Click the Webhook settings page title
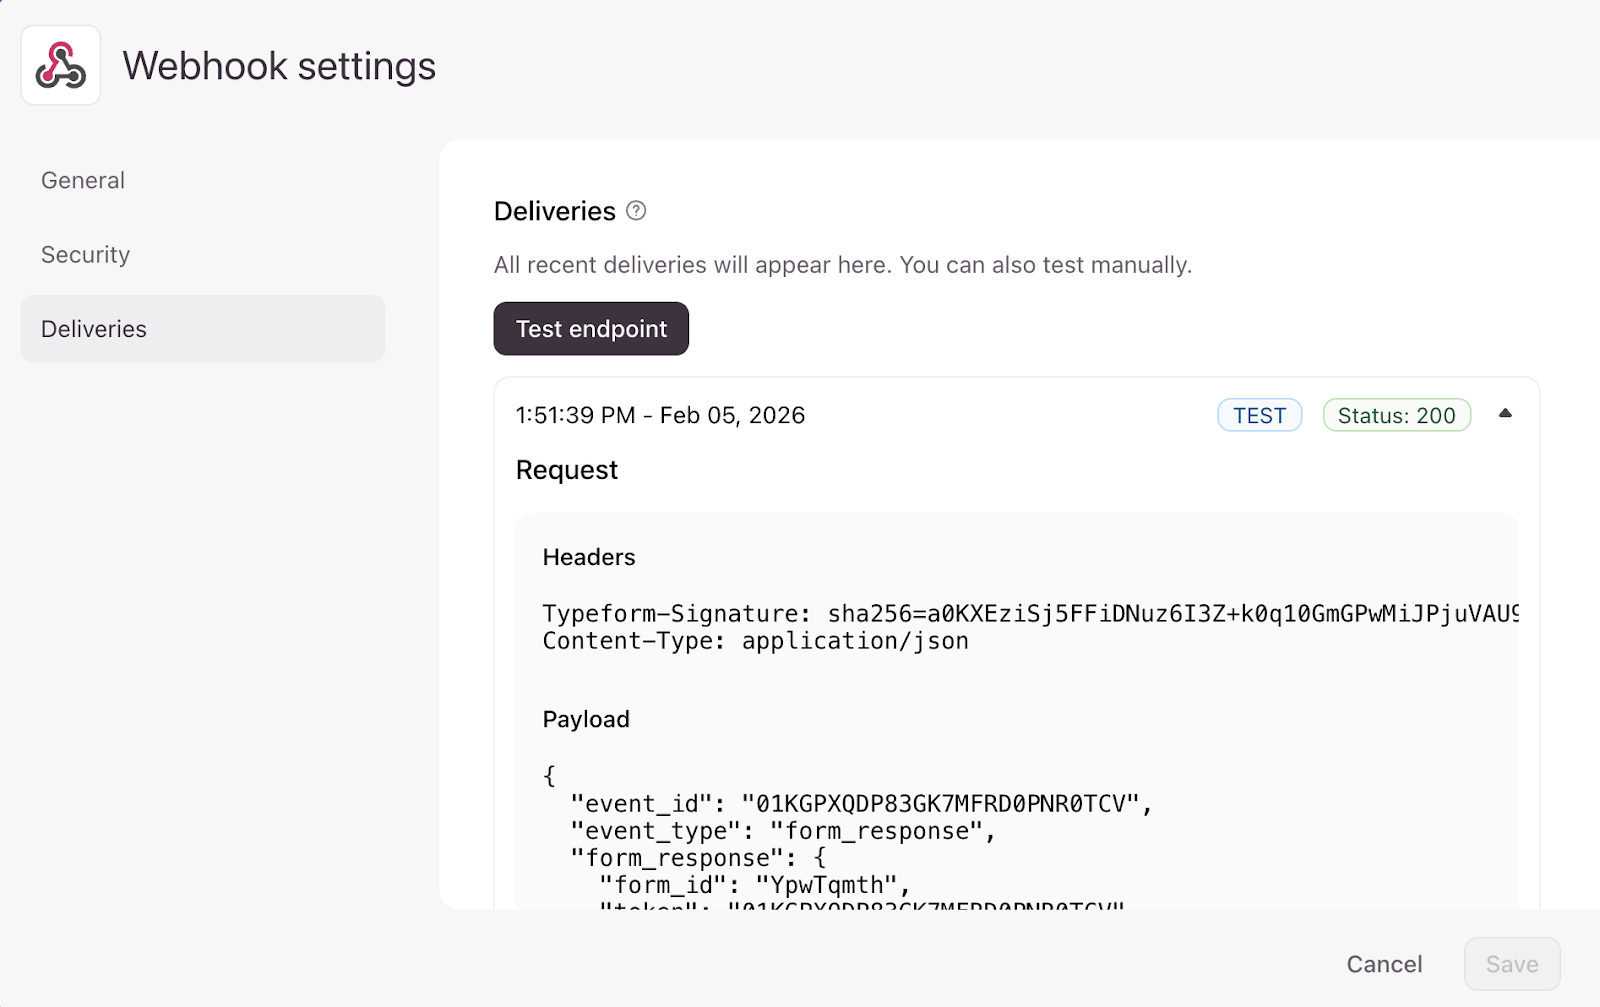 coord(279,66)
